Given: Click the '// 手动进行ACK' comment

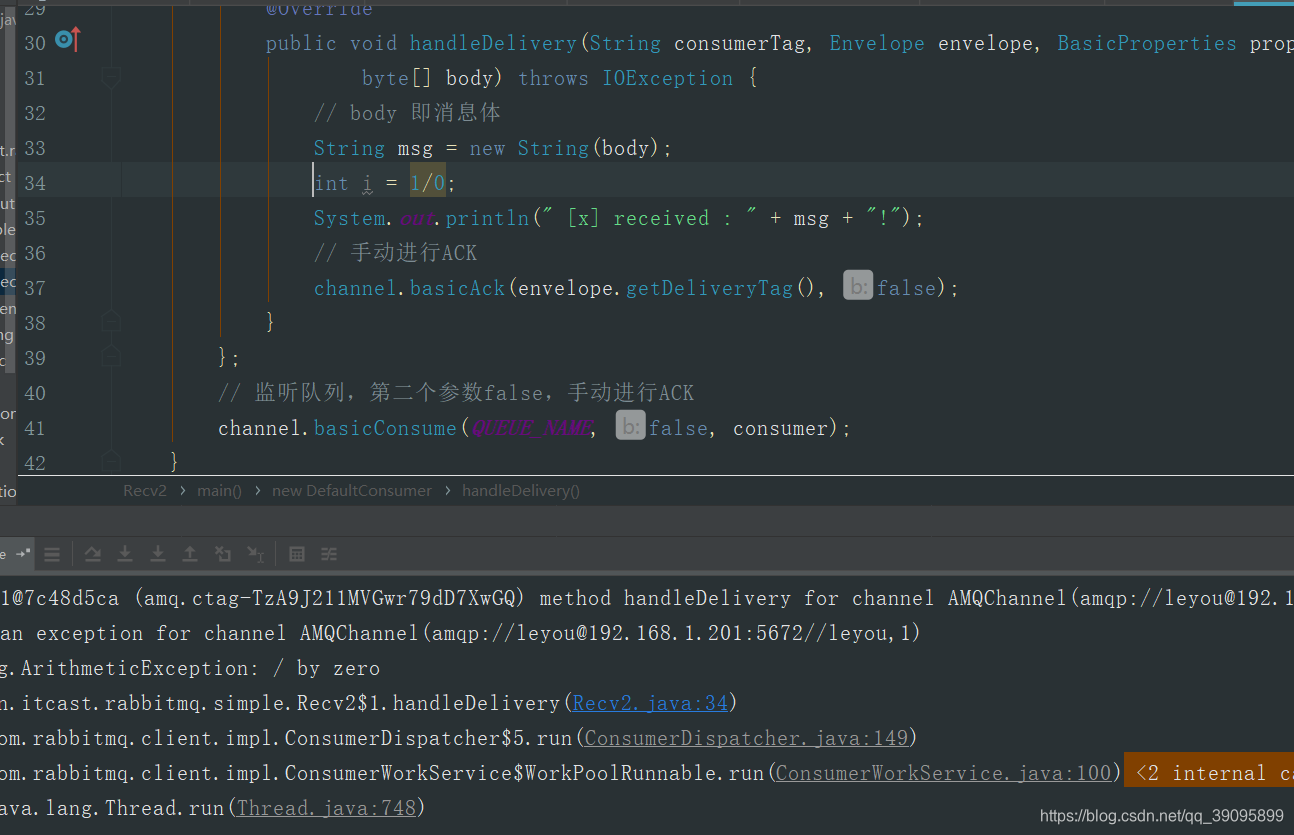Looking at the screenshot, I should pyautogui.click(x=395, y=253).
